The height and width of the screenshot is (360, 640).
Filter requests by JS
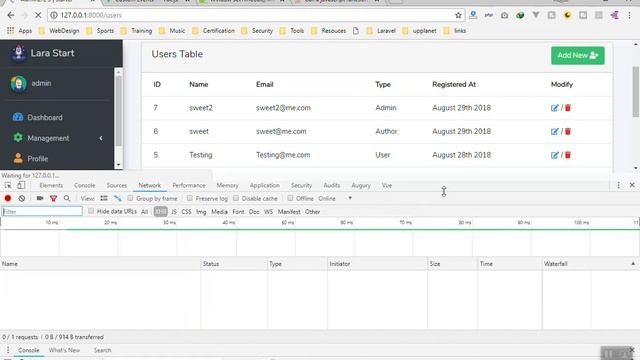[x=174, y=212]
